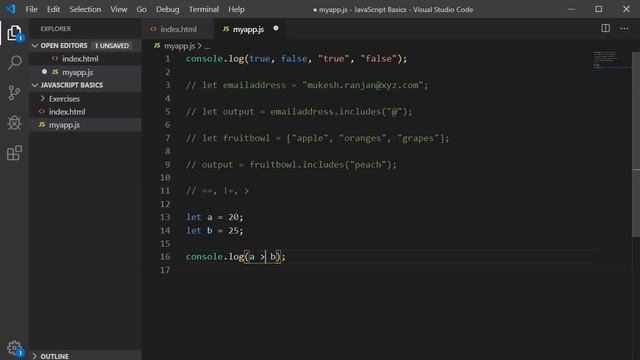
Task: Open index.html in the JavaScript Basics folder
Action: (86, 111)
